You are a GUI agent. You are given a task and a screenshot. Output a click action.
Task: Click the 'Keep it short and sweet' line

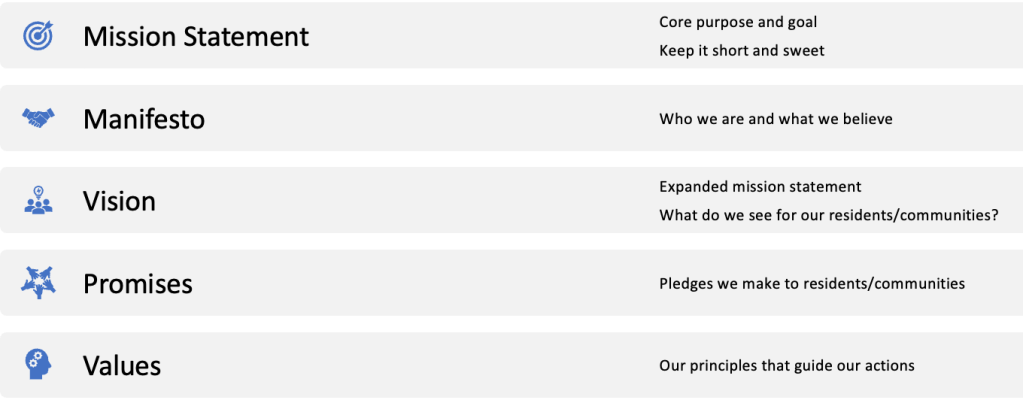(x=742, y=51)
